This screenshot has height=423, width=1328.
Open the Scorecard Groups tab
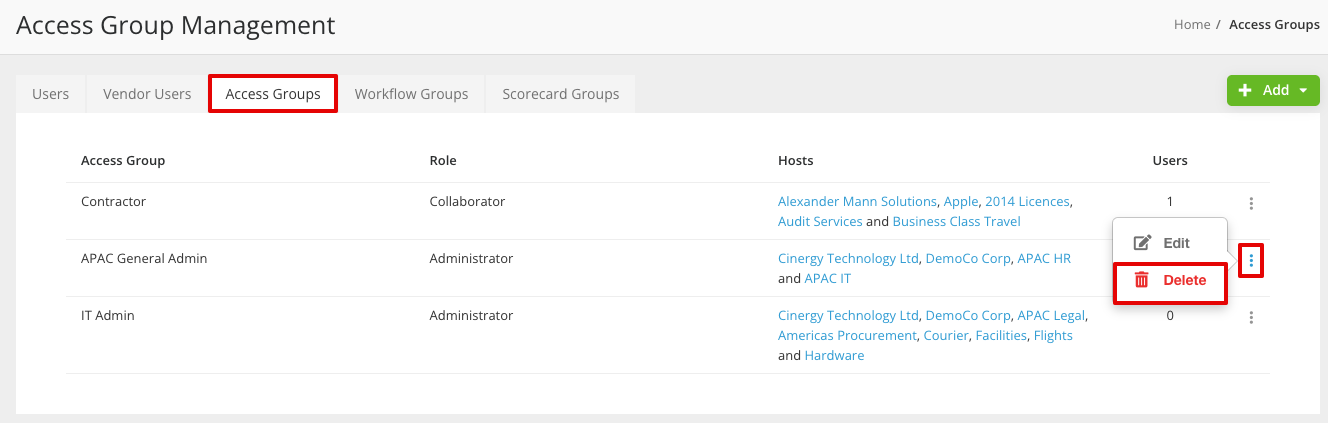pyautogui.click(x=560, y=94)
